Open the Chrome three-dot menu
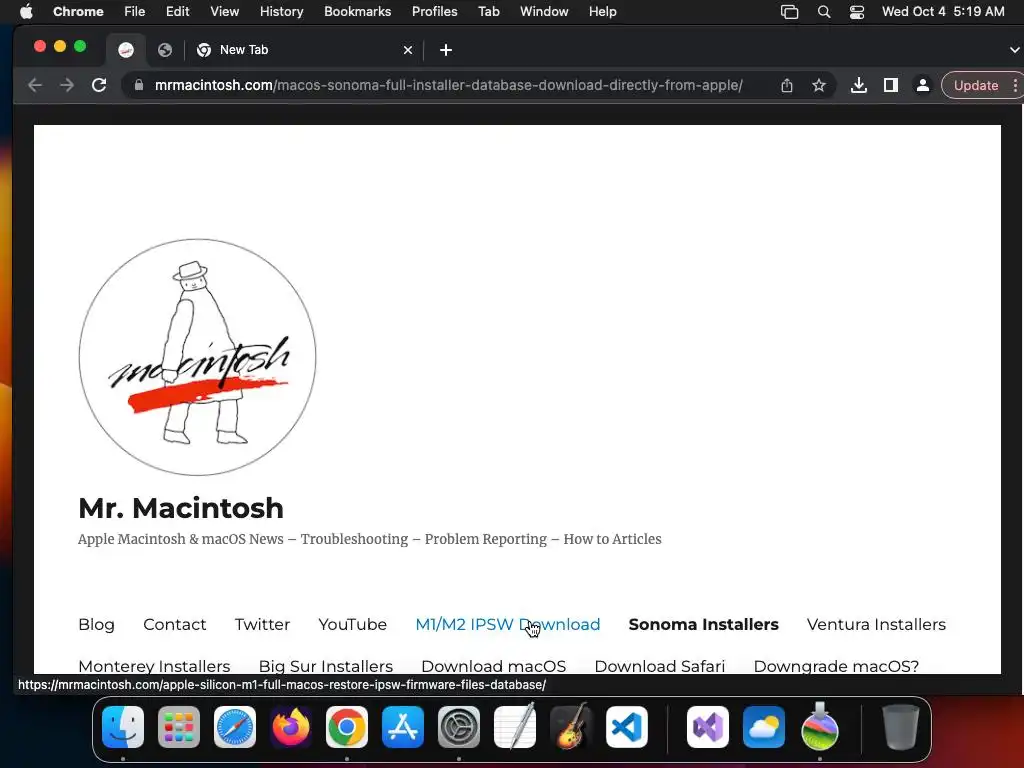Screen dimensions: 1024x768 1015,86
